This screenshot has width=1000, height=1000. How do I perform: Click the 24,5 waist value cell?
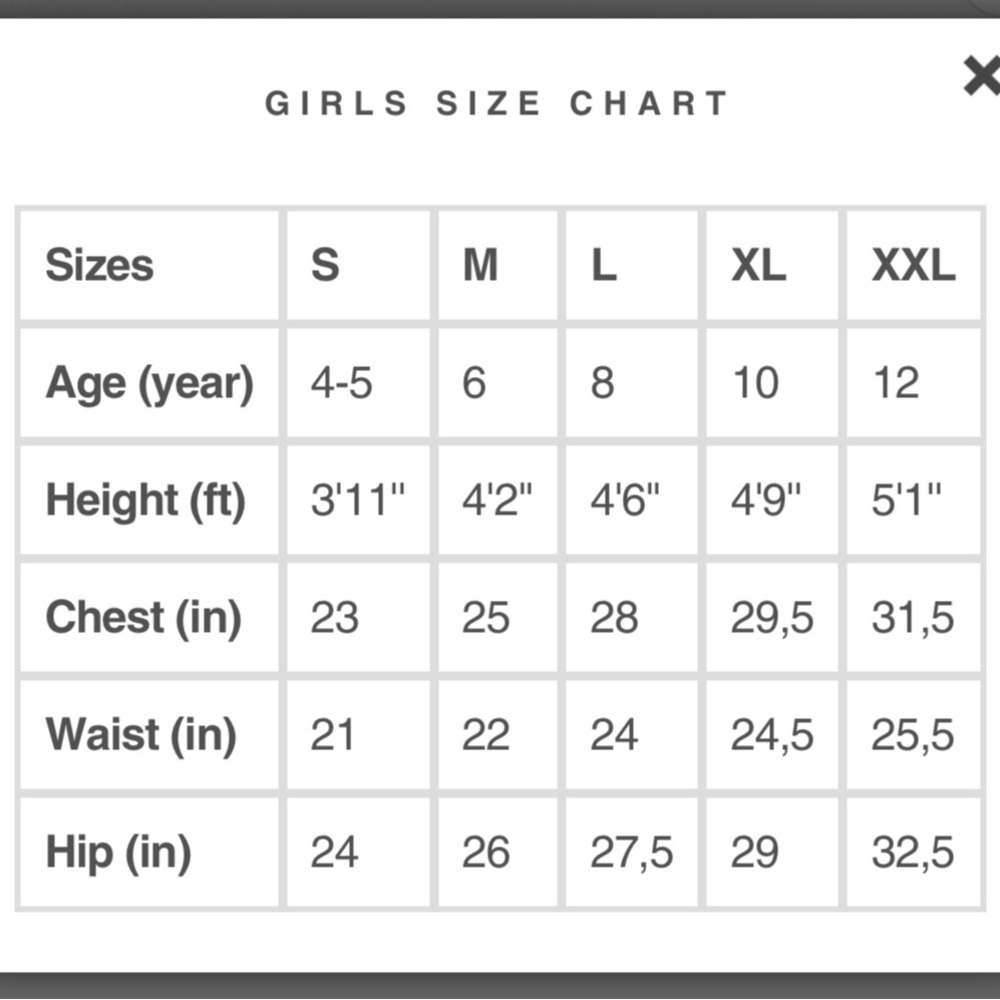[772, 735]
